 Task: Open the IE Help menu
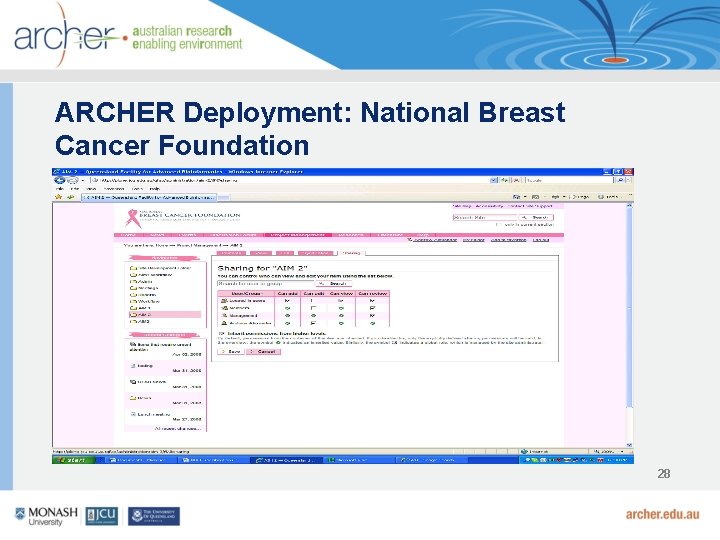tap(154, 189)
